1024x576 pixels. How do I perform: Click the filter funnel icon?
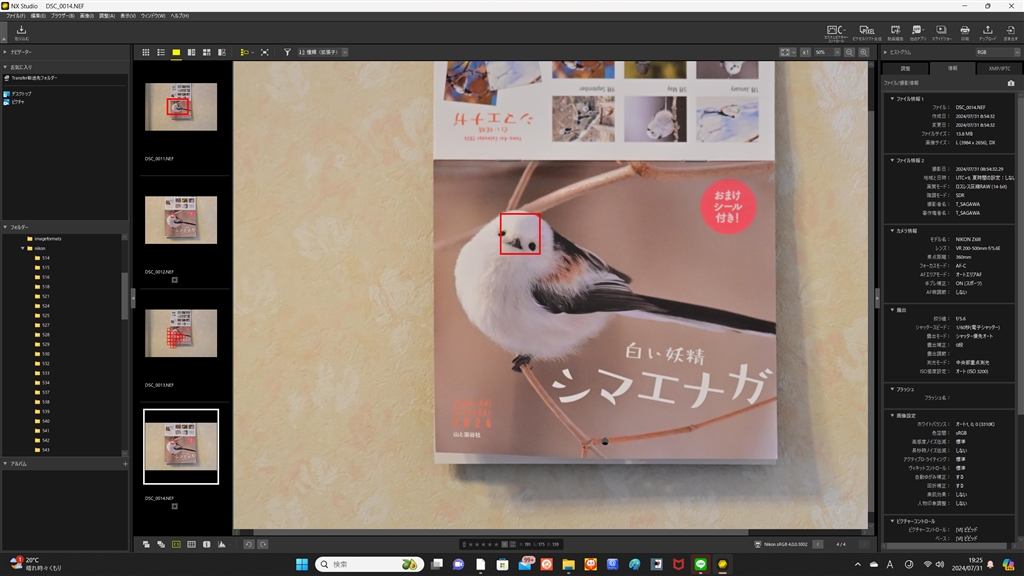(287, 52)
